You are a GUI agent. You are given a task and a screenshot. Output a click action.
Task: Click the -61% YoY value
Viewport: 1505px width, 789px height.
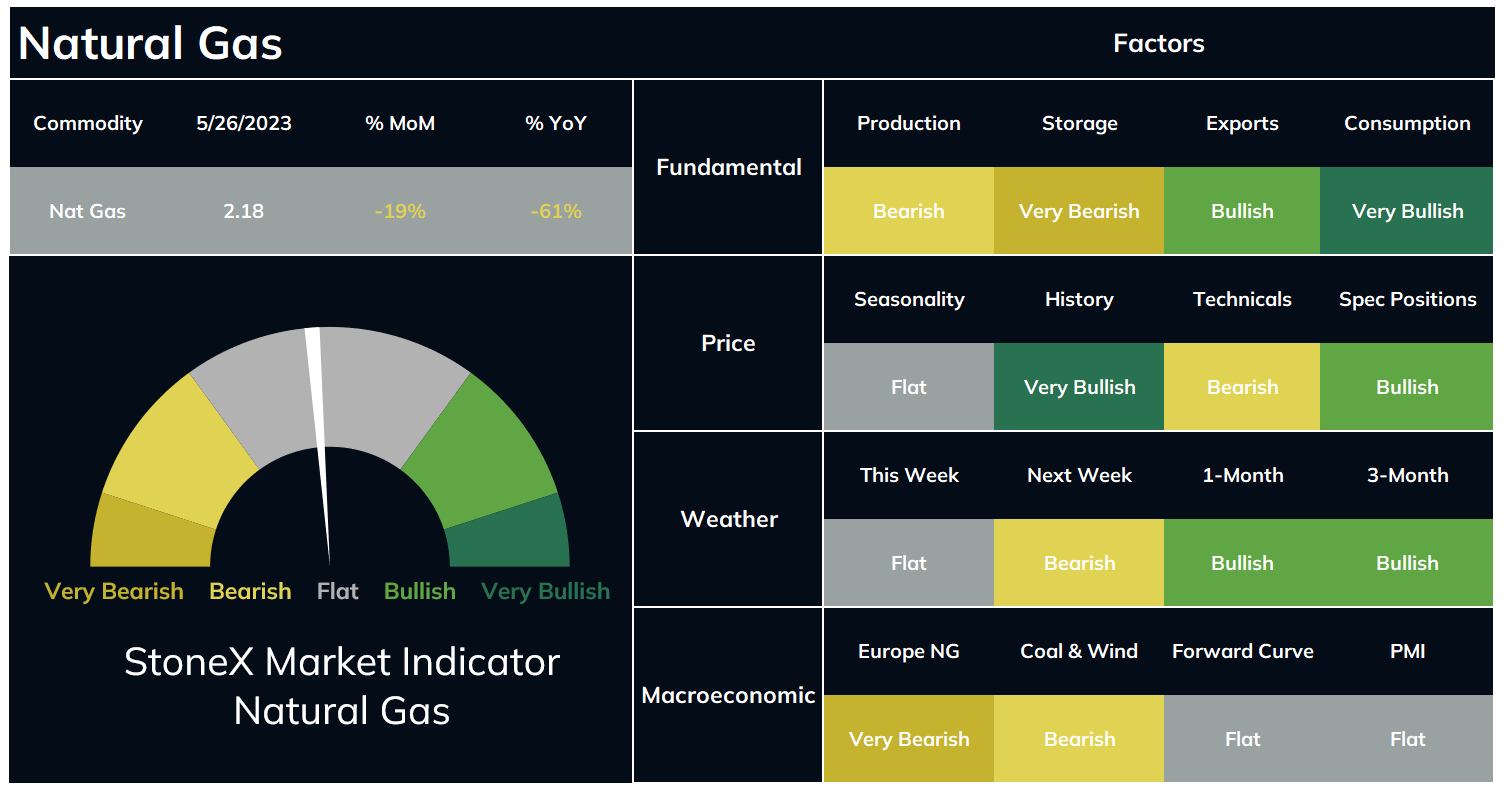[x=556, y=211]
